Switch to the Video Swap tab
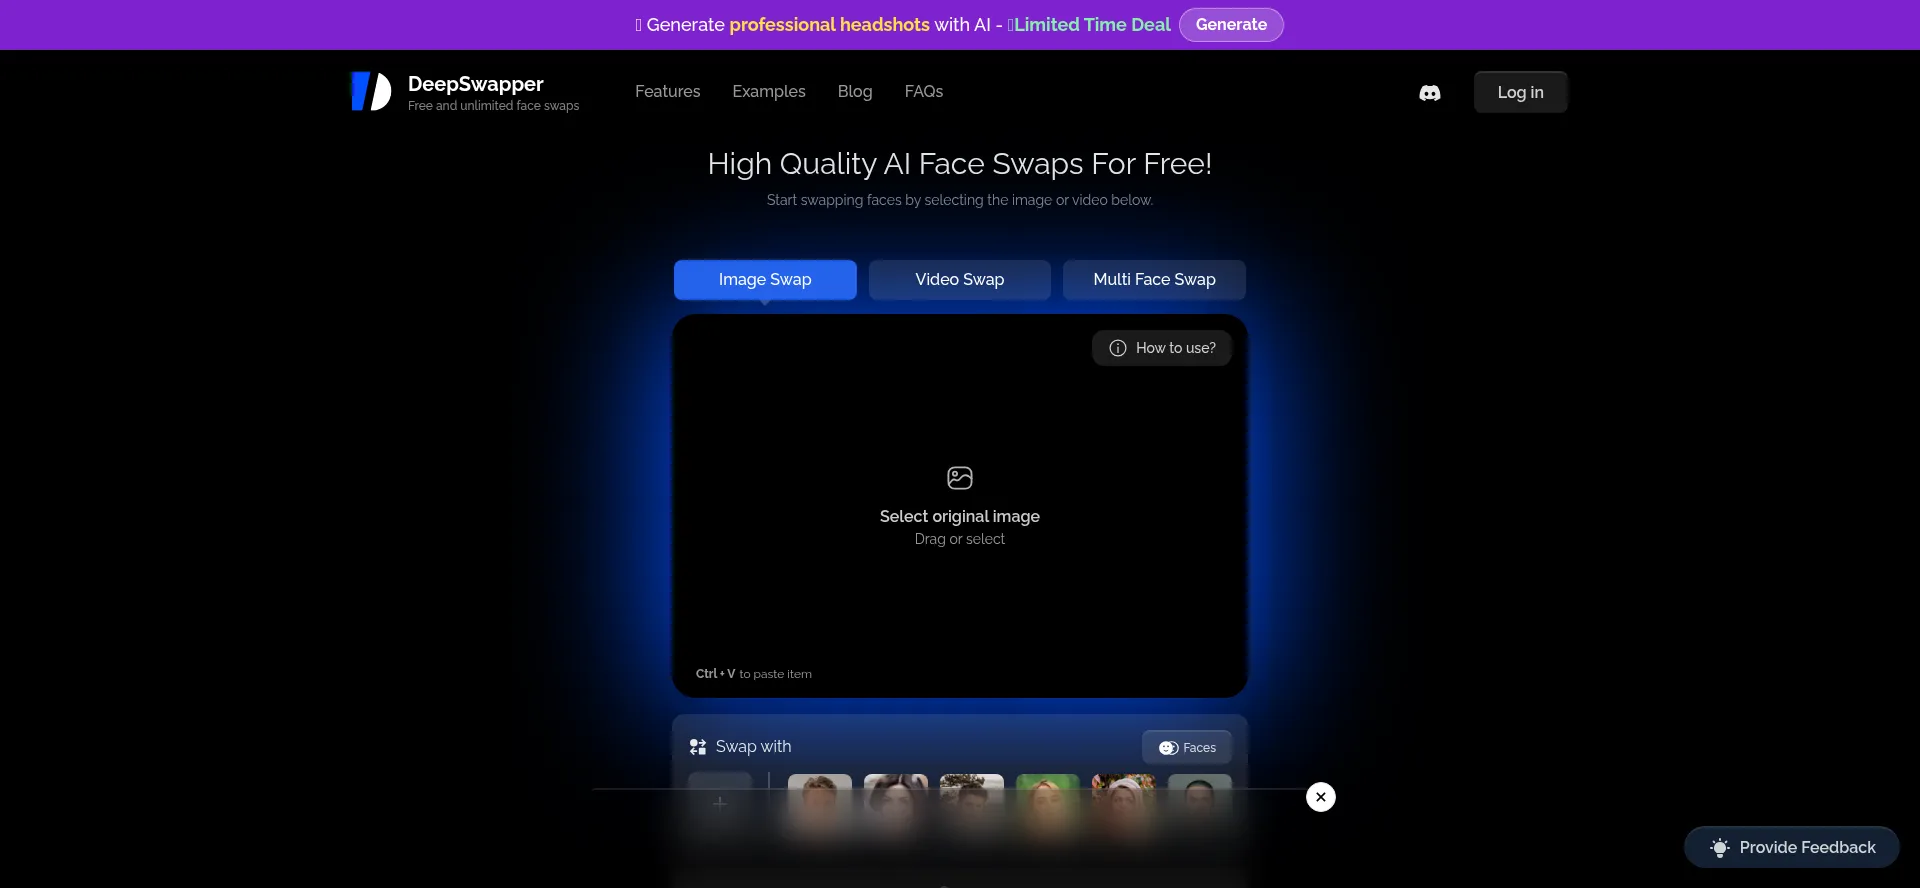The image size is (1920, 888). pyautogui.click(x=960, y=280)
